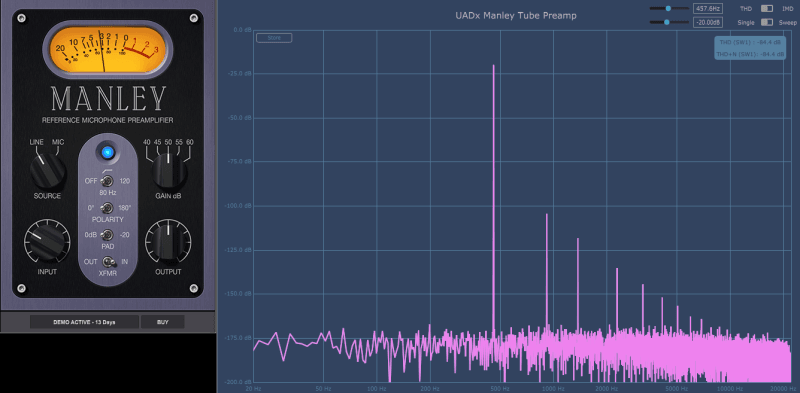Click the OUTPUT level knob
800x393 pixels.
(x=168, y=242)
